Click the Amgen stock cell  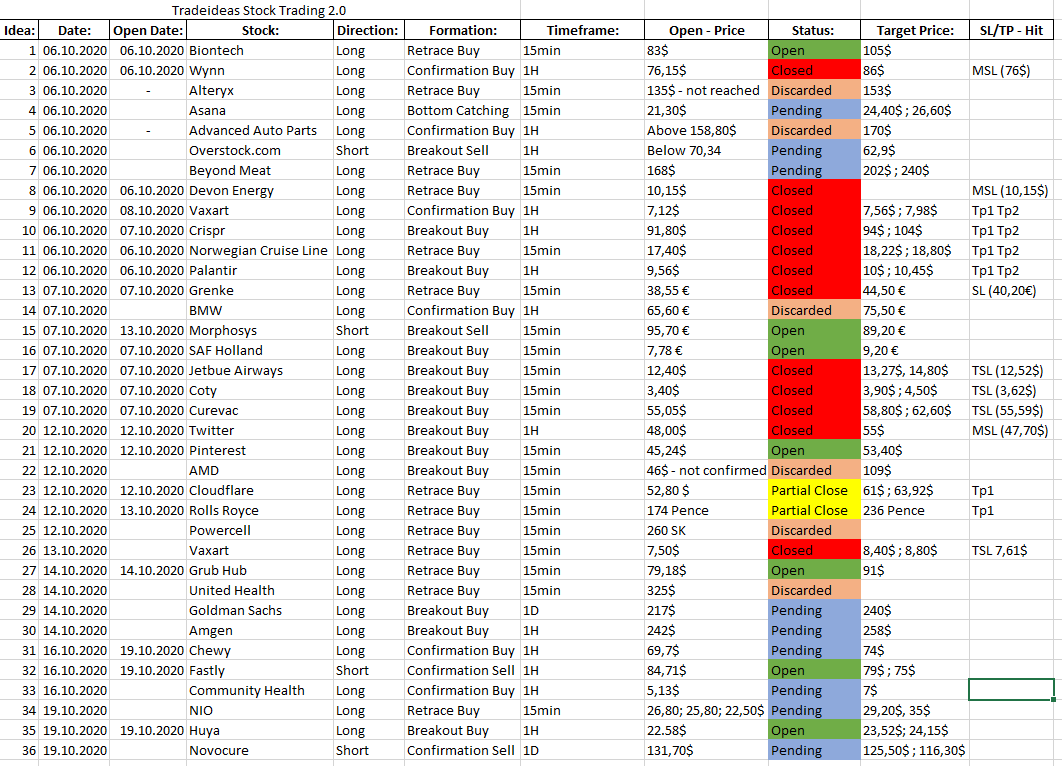(260, 630)
